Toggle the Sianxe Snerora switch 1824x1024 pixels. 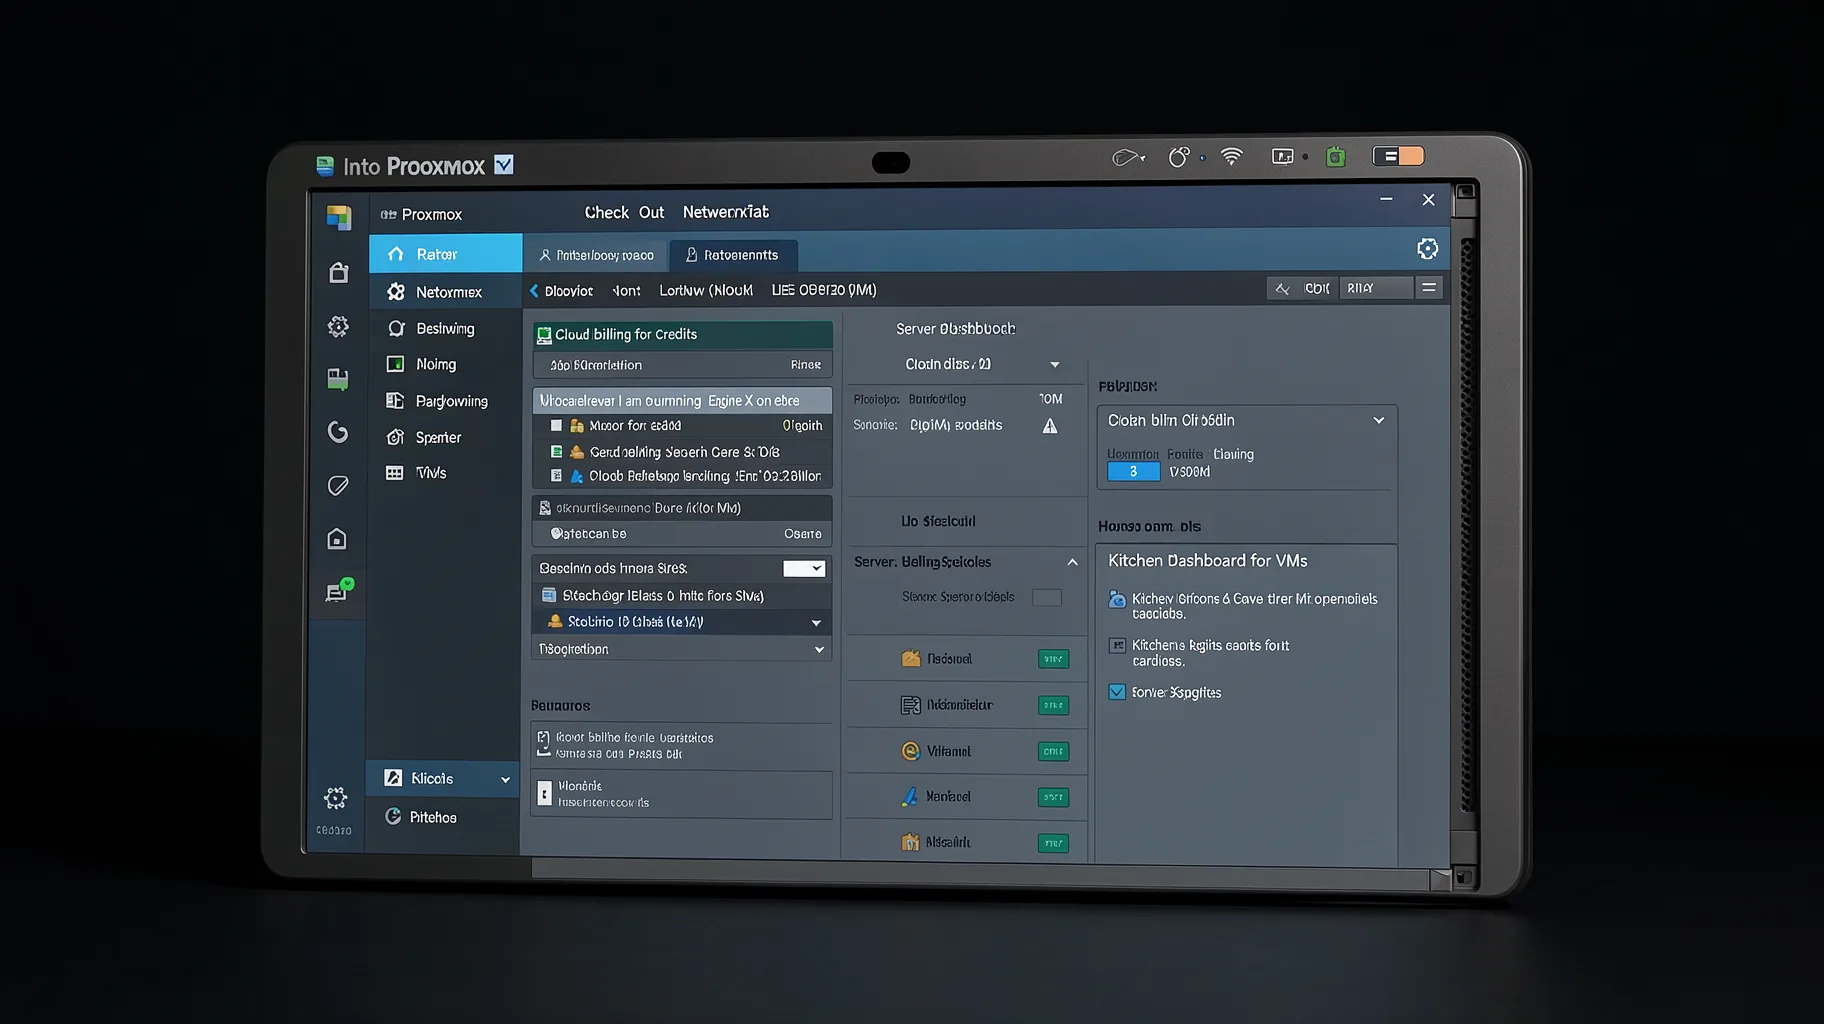1047,597
